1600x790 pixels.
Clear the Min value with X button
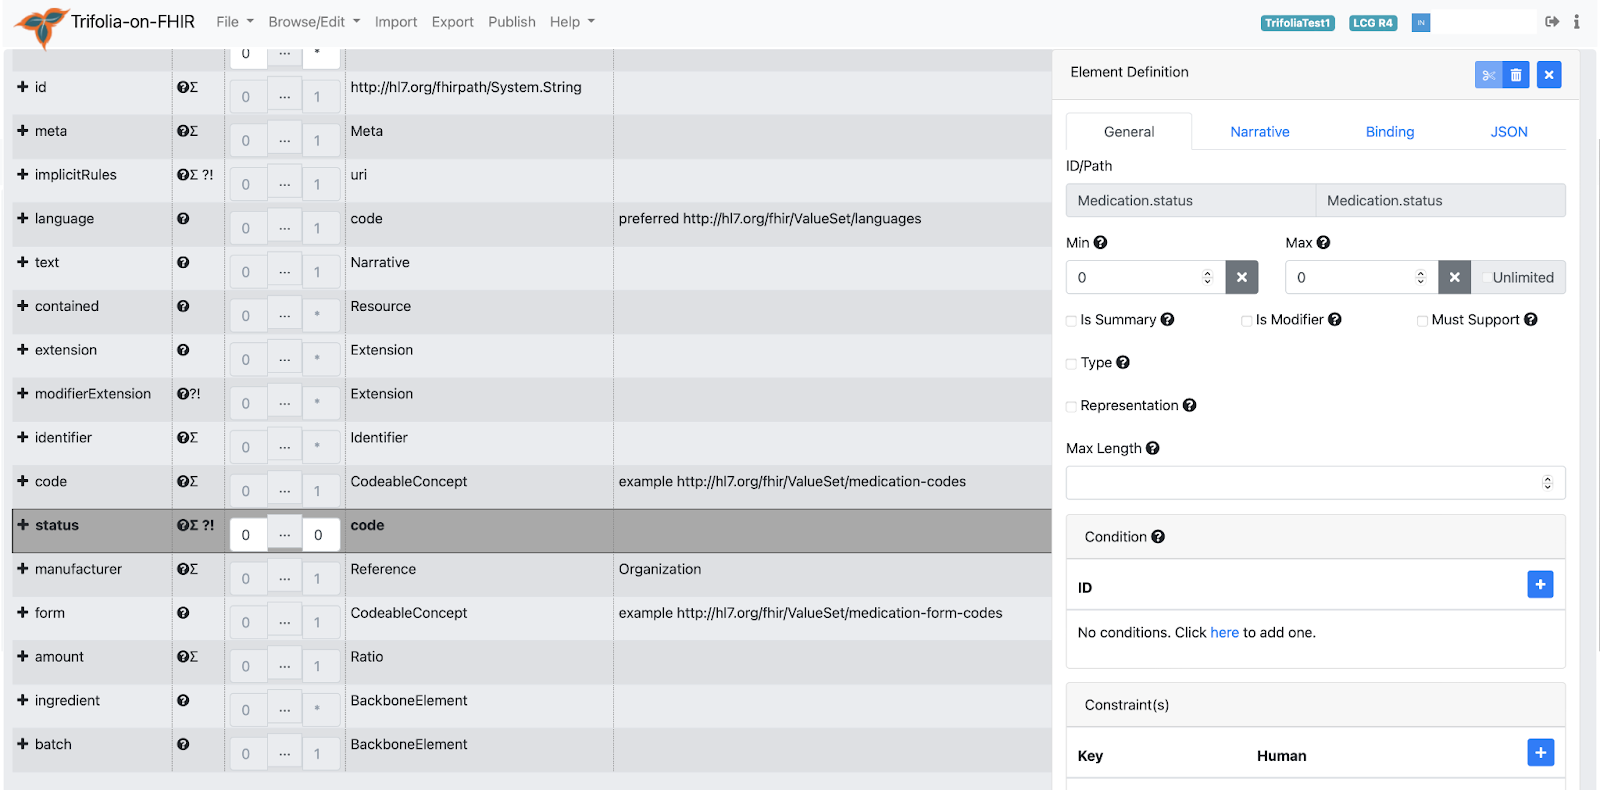pyautogui.click(x=1242, y=278)
